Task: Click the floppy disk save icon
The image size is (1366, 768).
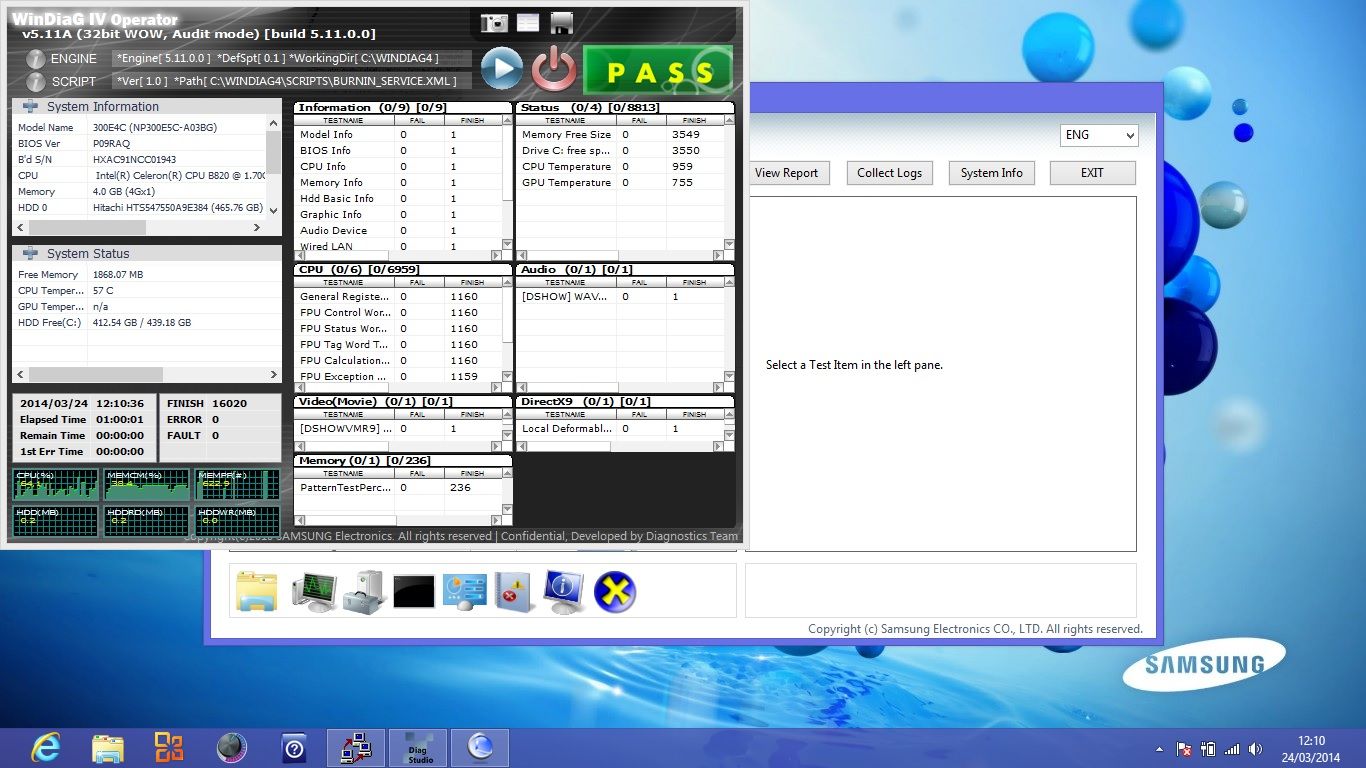Action: pyautogui.click(x=561, y=23)
